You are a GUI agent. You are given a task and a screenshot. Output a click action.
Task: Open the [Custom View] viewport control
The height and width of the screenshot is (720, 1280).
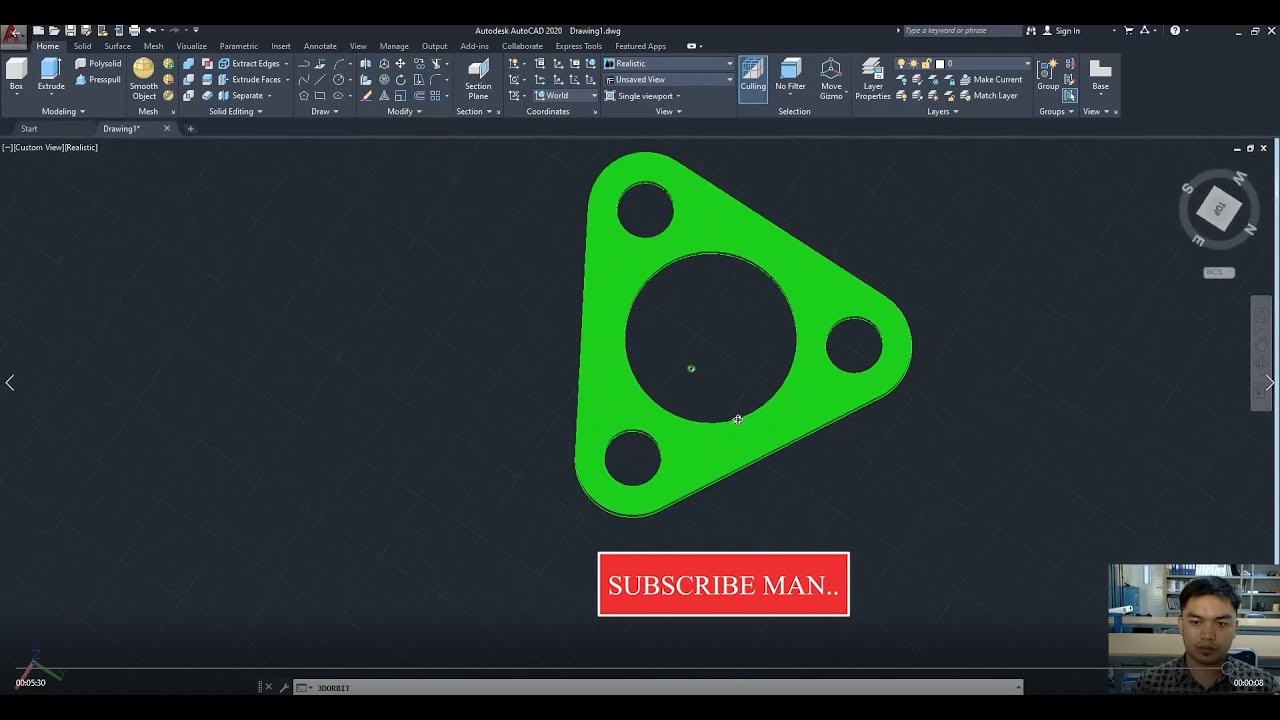(x=38, y=147)
